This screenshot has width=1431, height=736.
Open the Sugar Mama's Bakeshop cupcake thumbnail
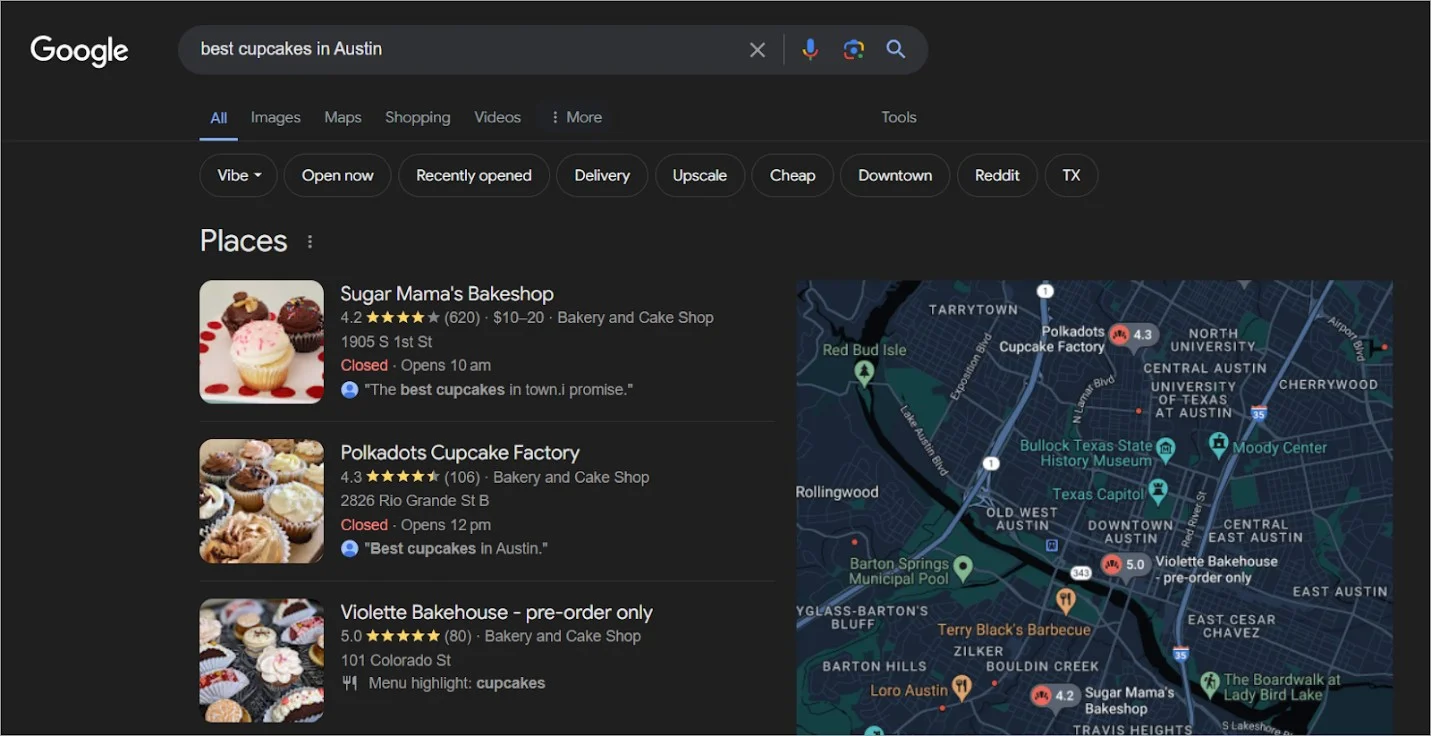[x=262, y=342]
